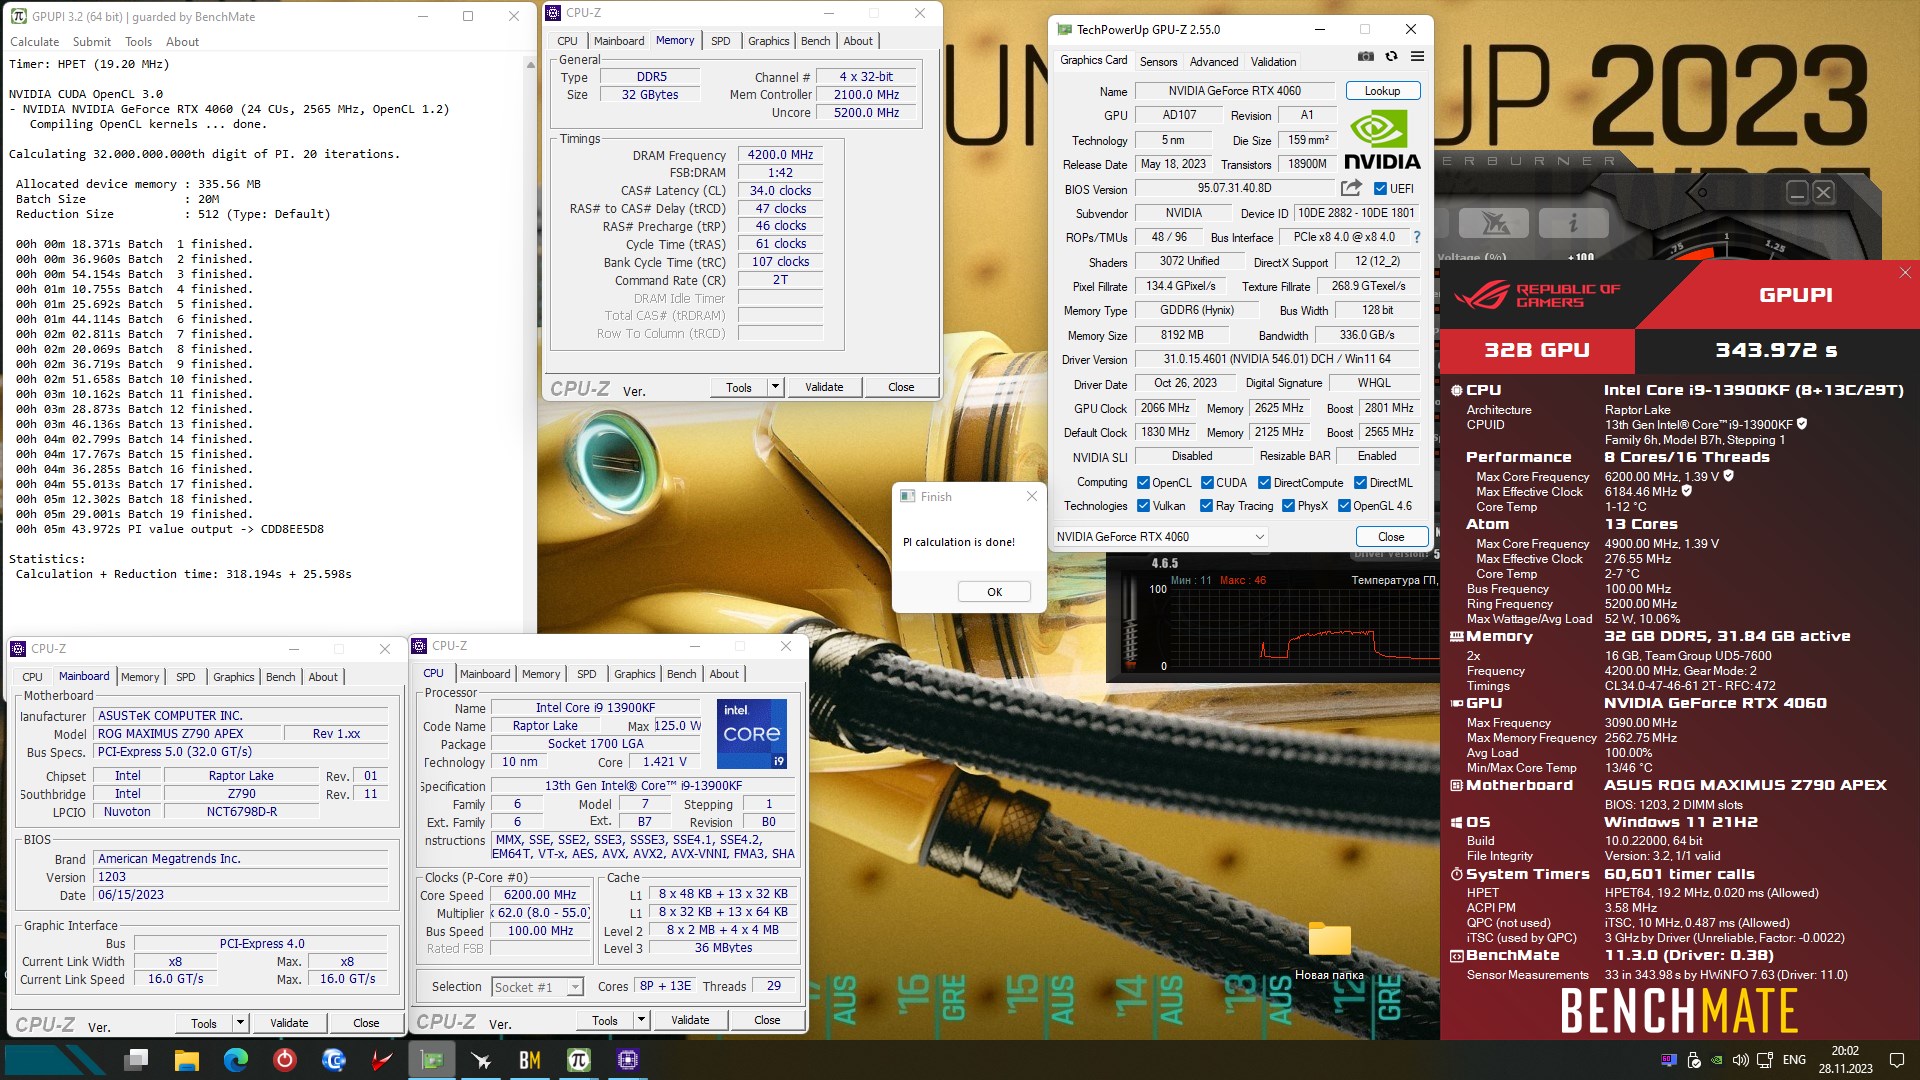This screenshot has width=1920, height=1080.
Task: Open the 'Новая папка' desktop folder
Action: coord(1329,950)
